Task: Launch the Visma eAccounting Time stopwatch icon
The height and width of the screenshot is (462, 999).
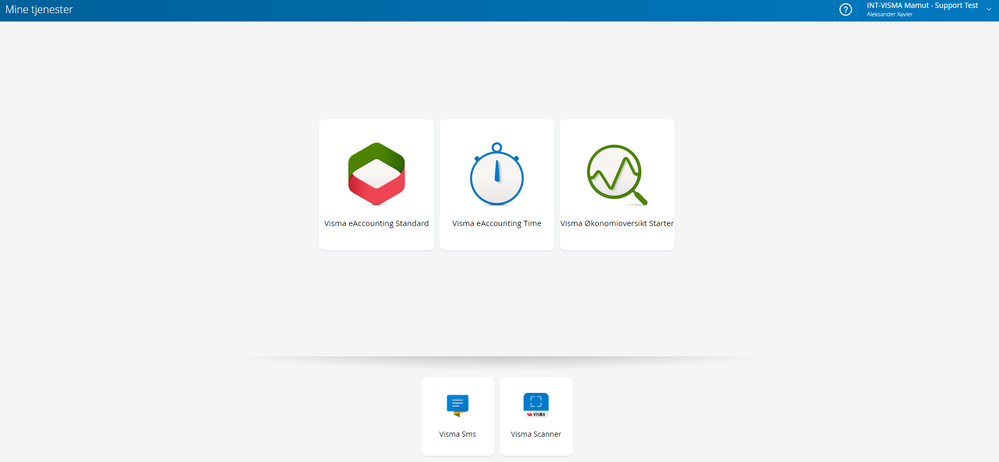Action: click(497, 173)
